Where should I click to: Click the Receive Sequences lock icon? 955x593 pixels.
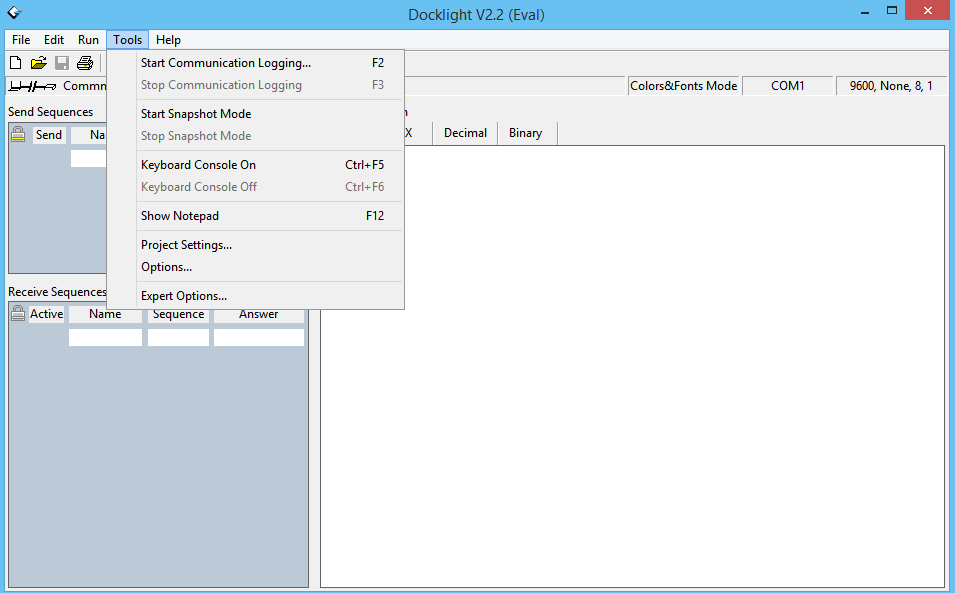click(x=18, y=314)
